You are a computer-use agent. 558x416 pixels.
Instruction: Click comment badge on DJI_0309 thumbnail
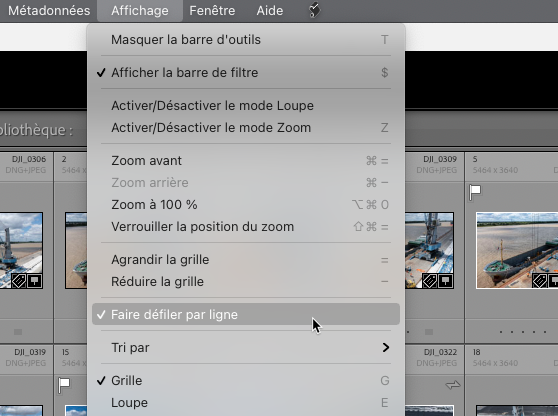pyautogui.click(x=445, y=281)
